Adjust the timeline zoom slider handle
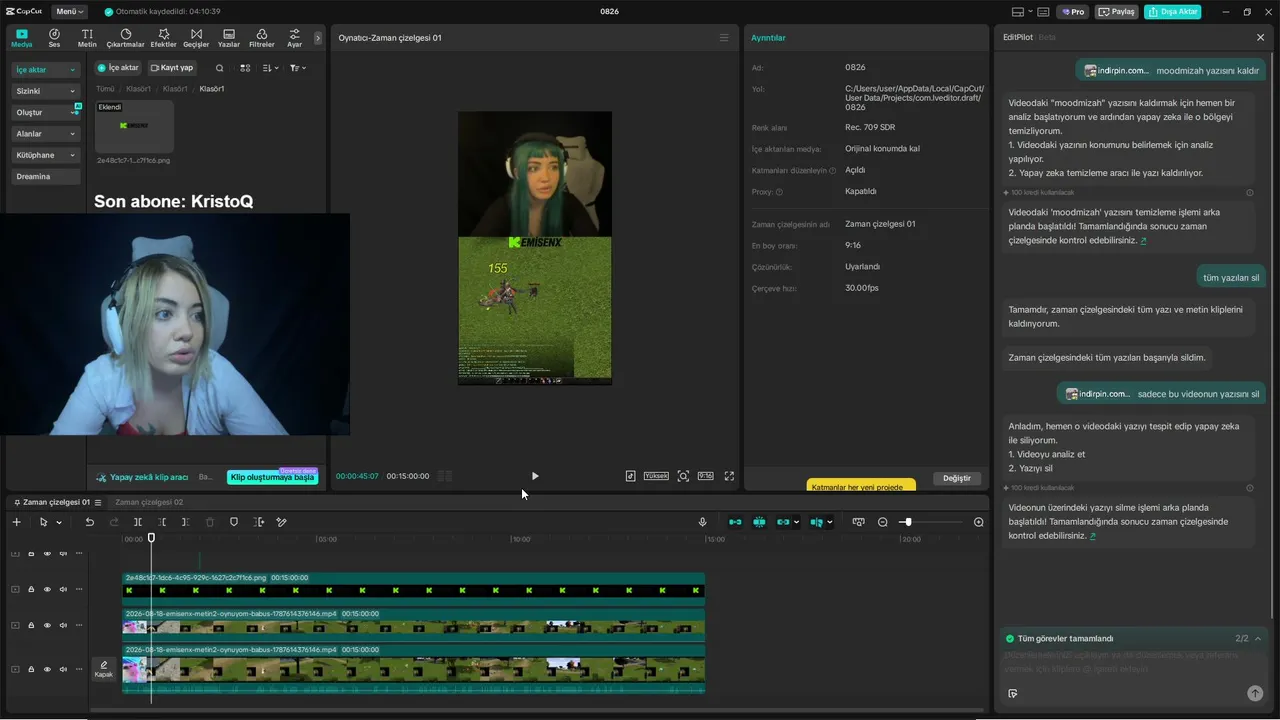 [907, 522]
